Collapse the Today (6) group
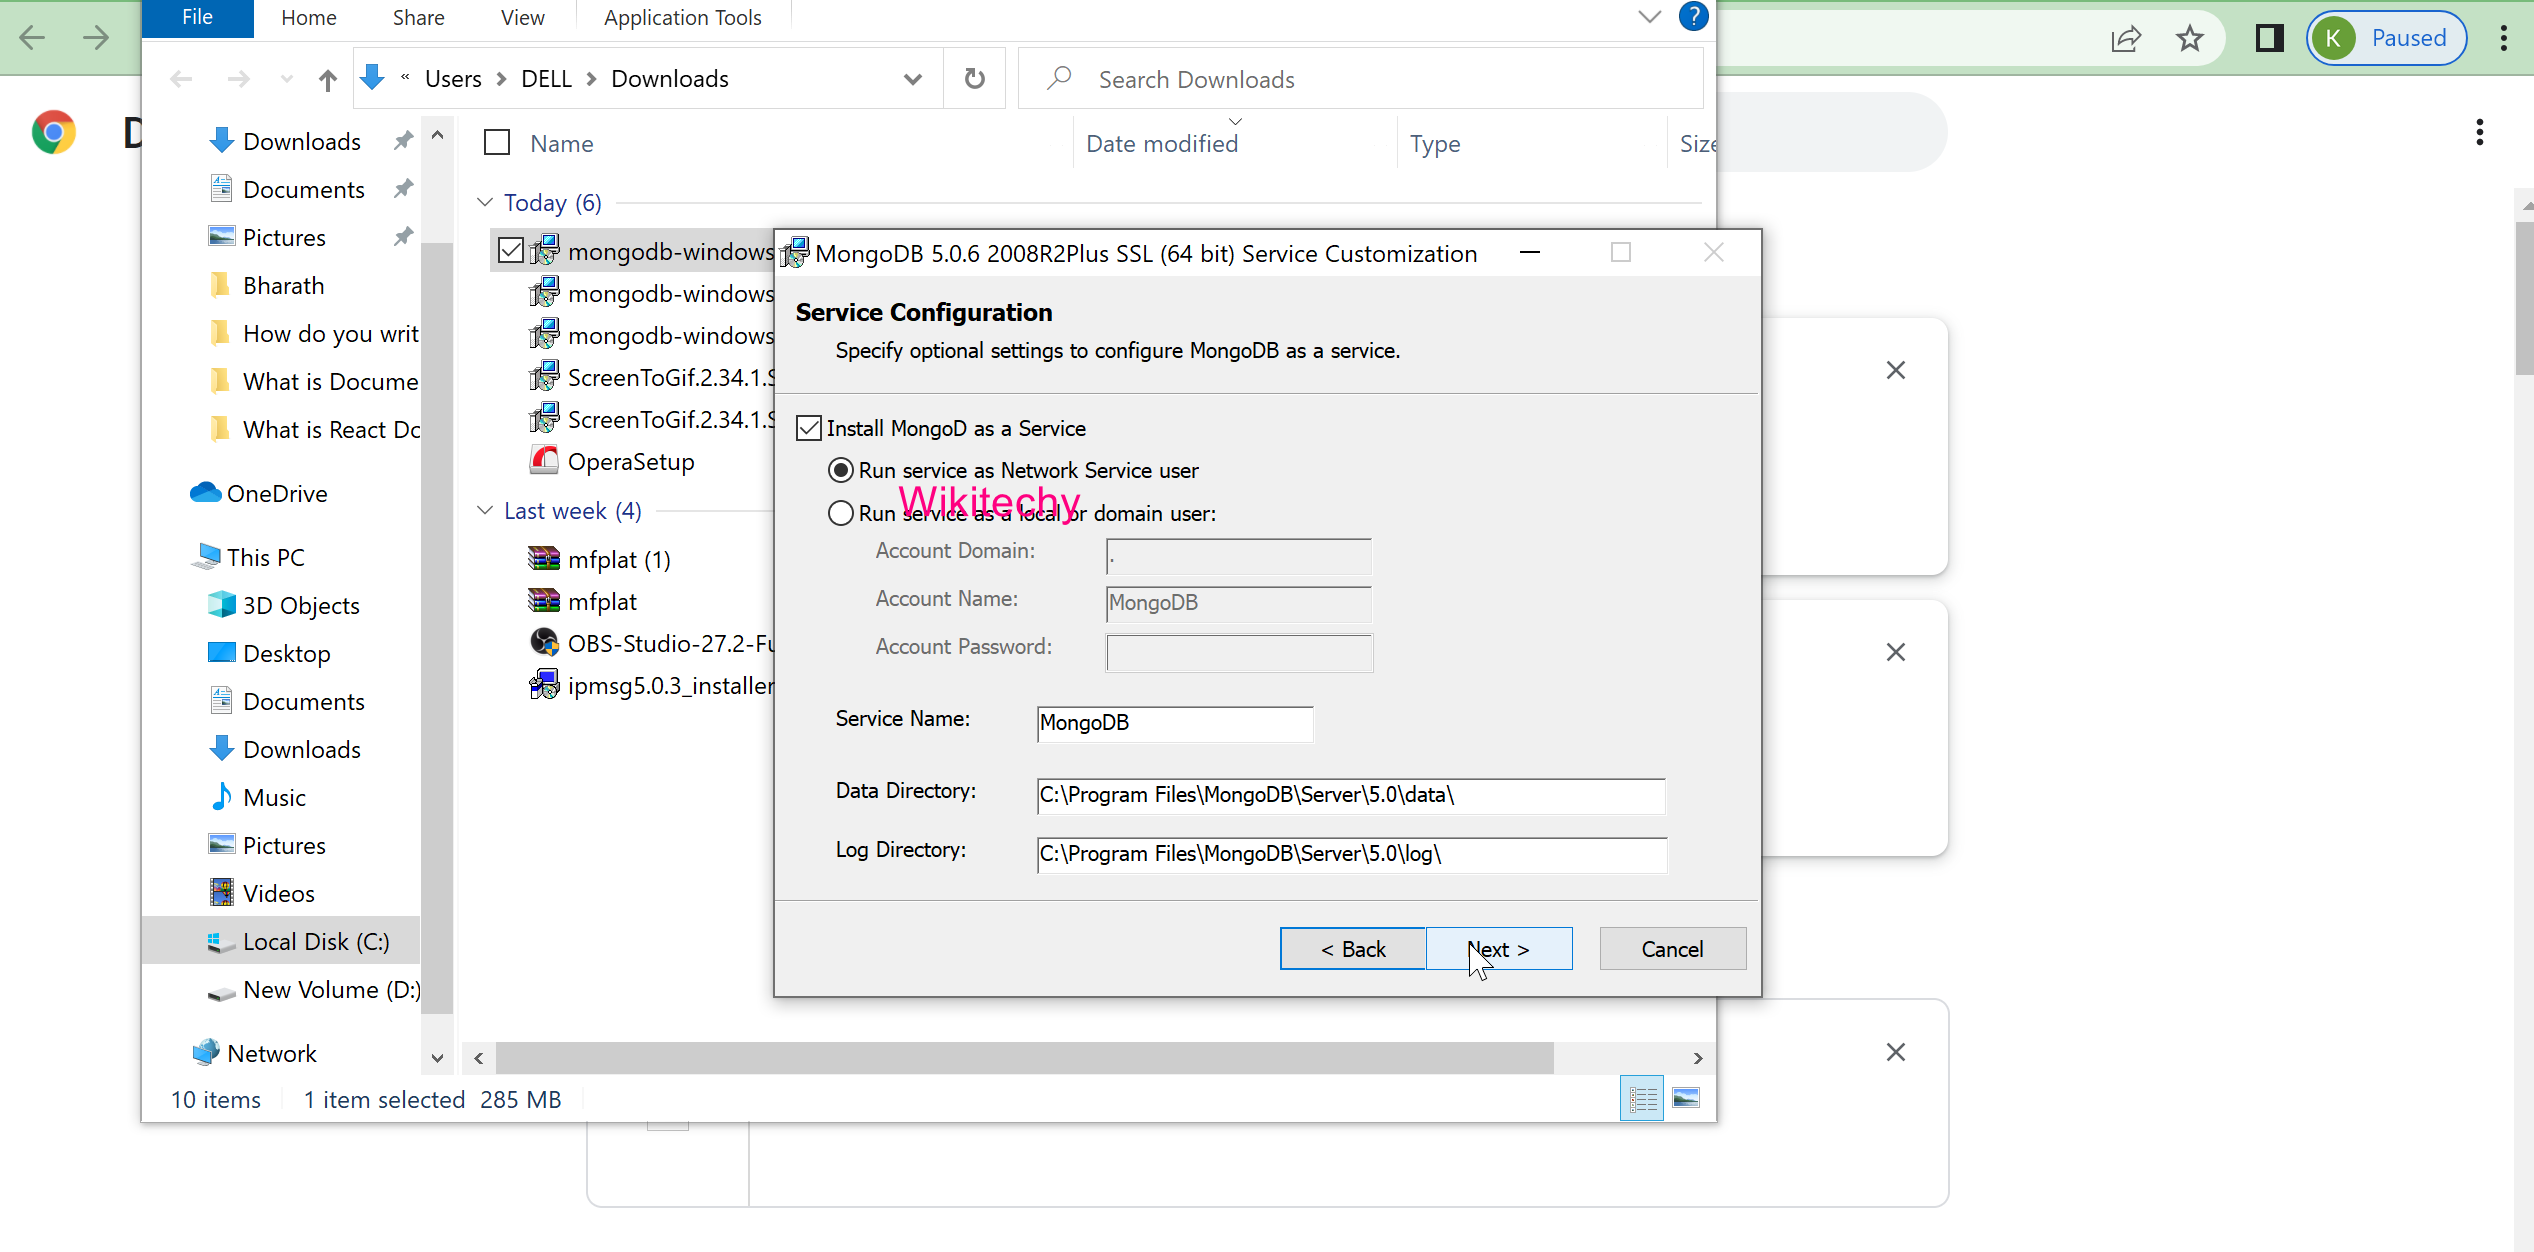The width and height of the screenshot is (2534, 1252). click(485, 203)
